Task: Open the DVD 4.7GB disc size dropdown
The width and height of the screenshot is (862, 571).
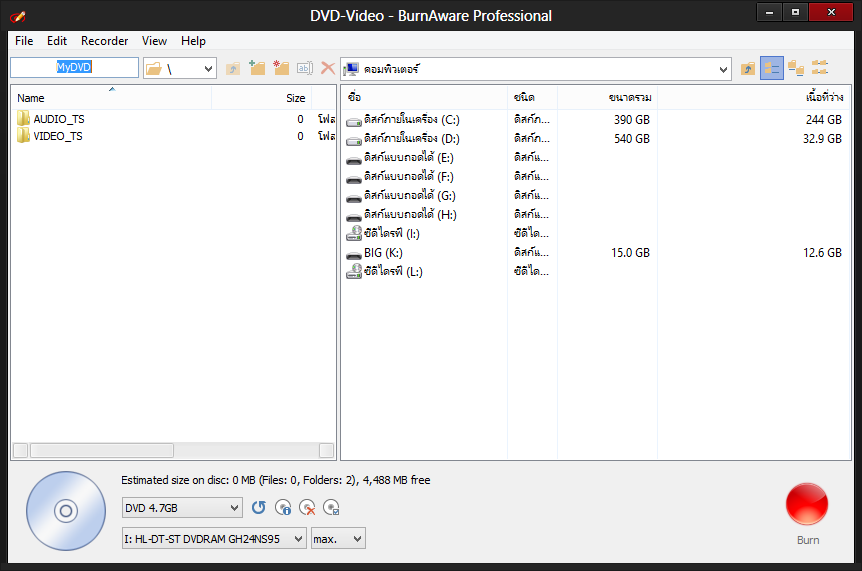Action: [182, 508]
